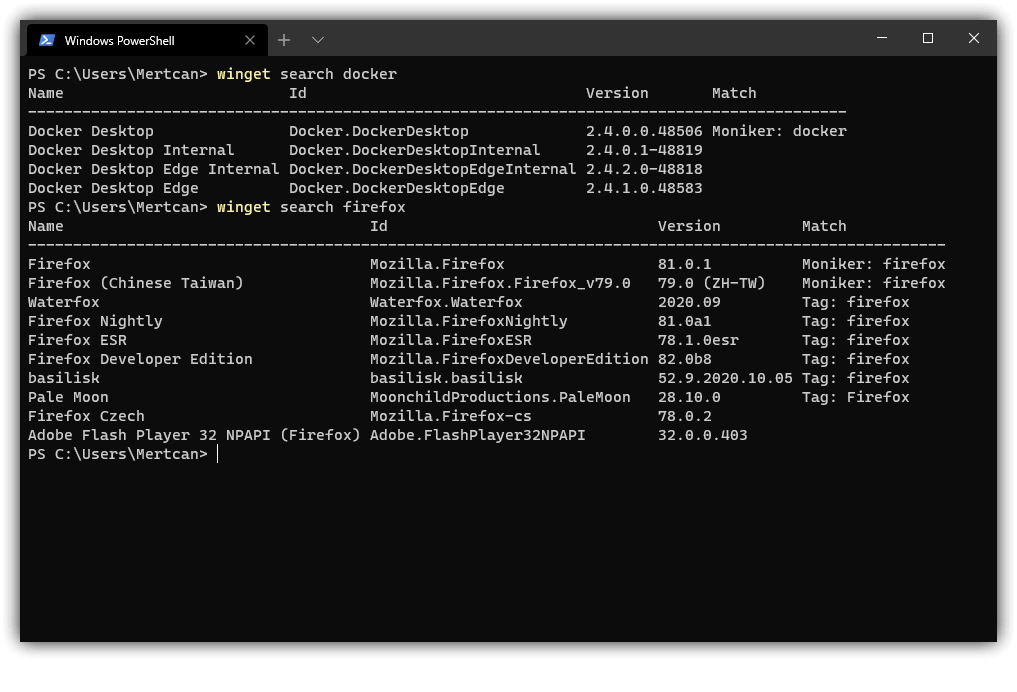
Task: Close the Windows PowerShell tab
Action: 250,40
